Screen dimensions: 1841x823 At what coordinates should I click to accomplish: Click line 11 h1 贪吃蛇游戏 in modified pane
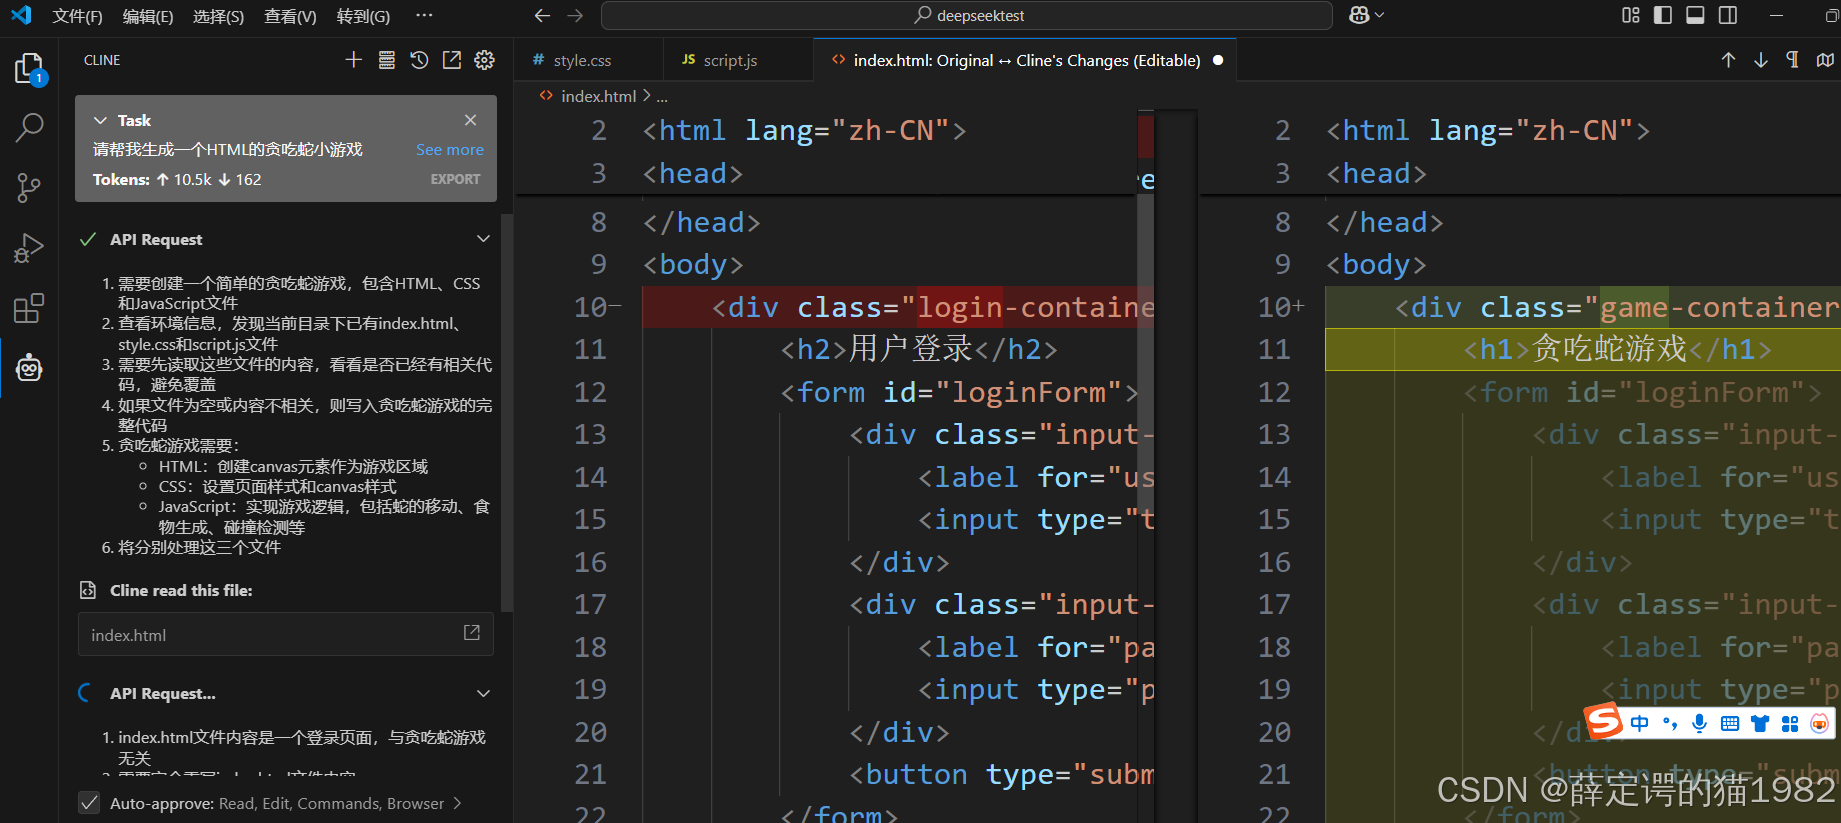coord(1617,349)
